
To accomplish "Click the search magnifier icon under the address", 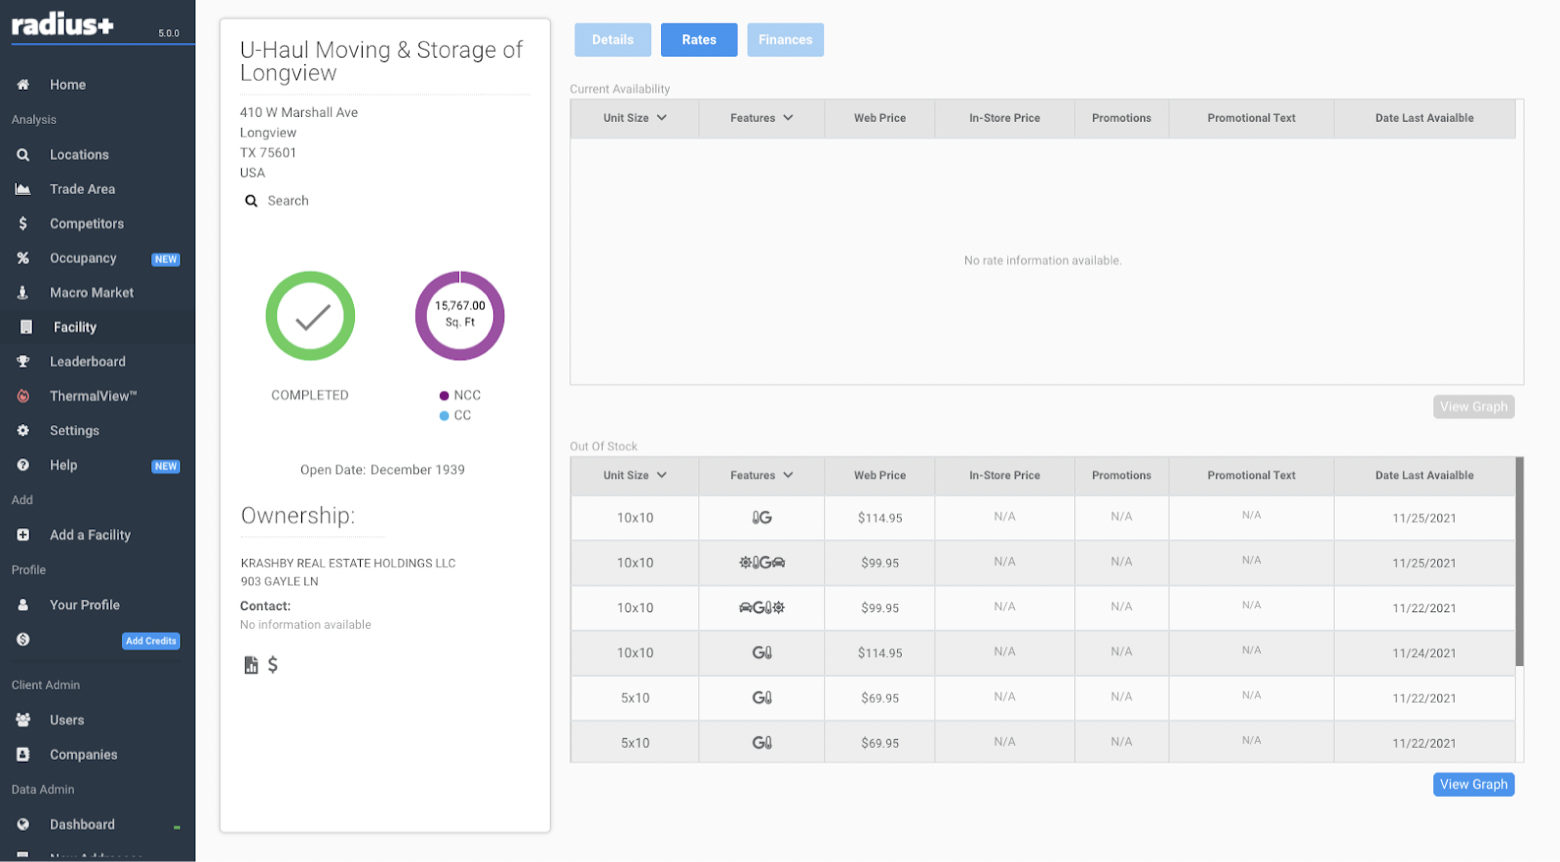I will pos(251,201).
